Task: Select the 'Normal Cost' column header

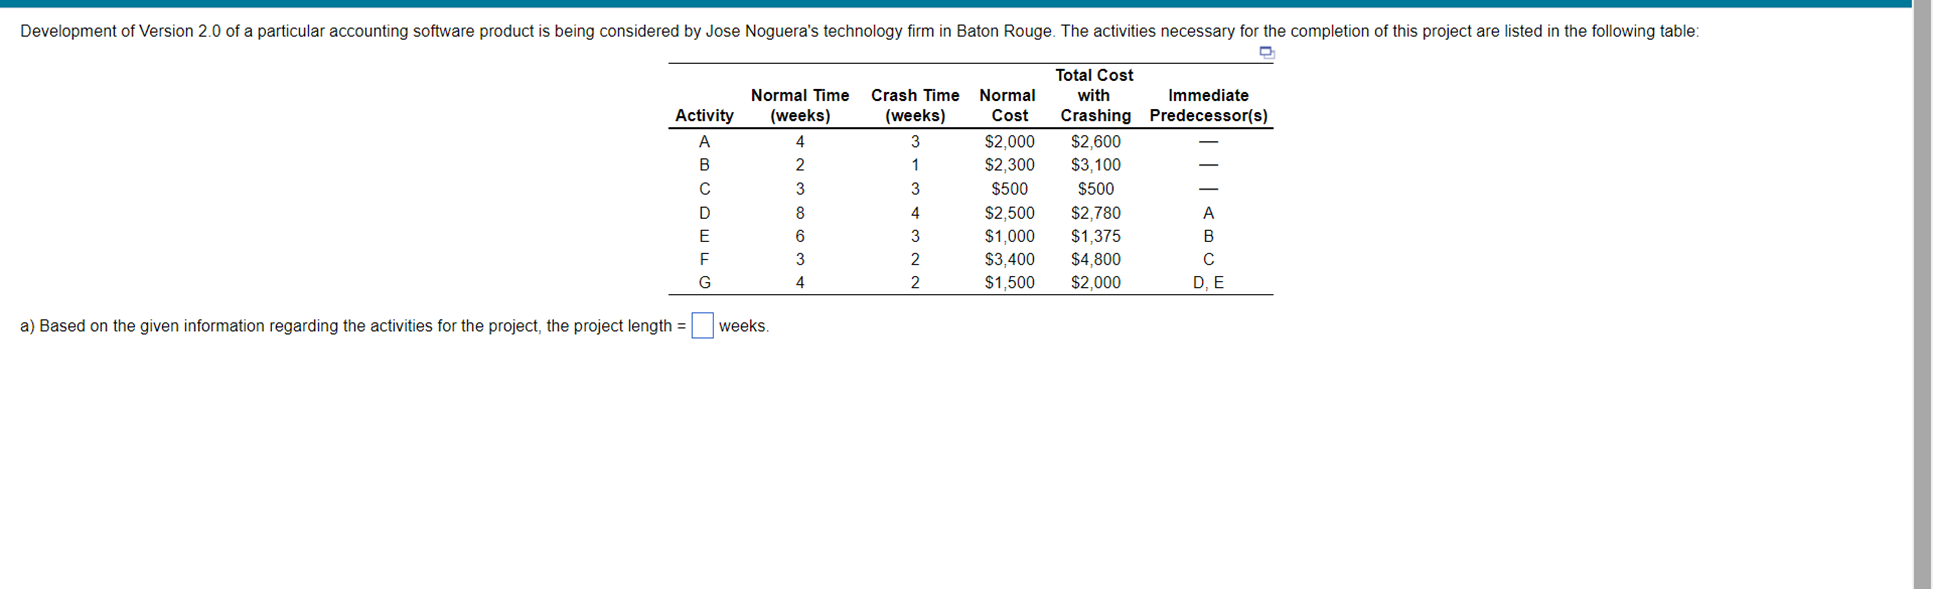Action: (1008, 105)
